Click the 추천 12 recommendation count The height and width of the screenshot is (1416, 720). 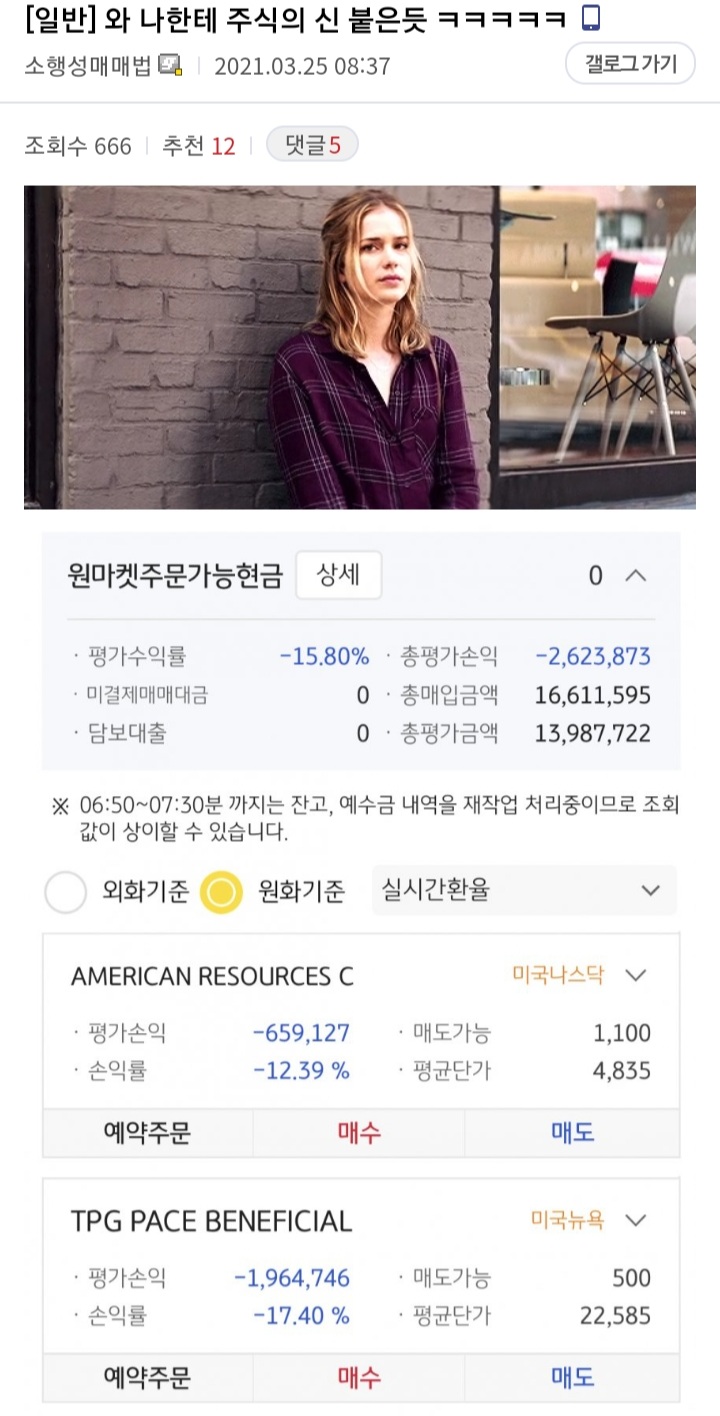[x=199, y=146]
